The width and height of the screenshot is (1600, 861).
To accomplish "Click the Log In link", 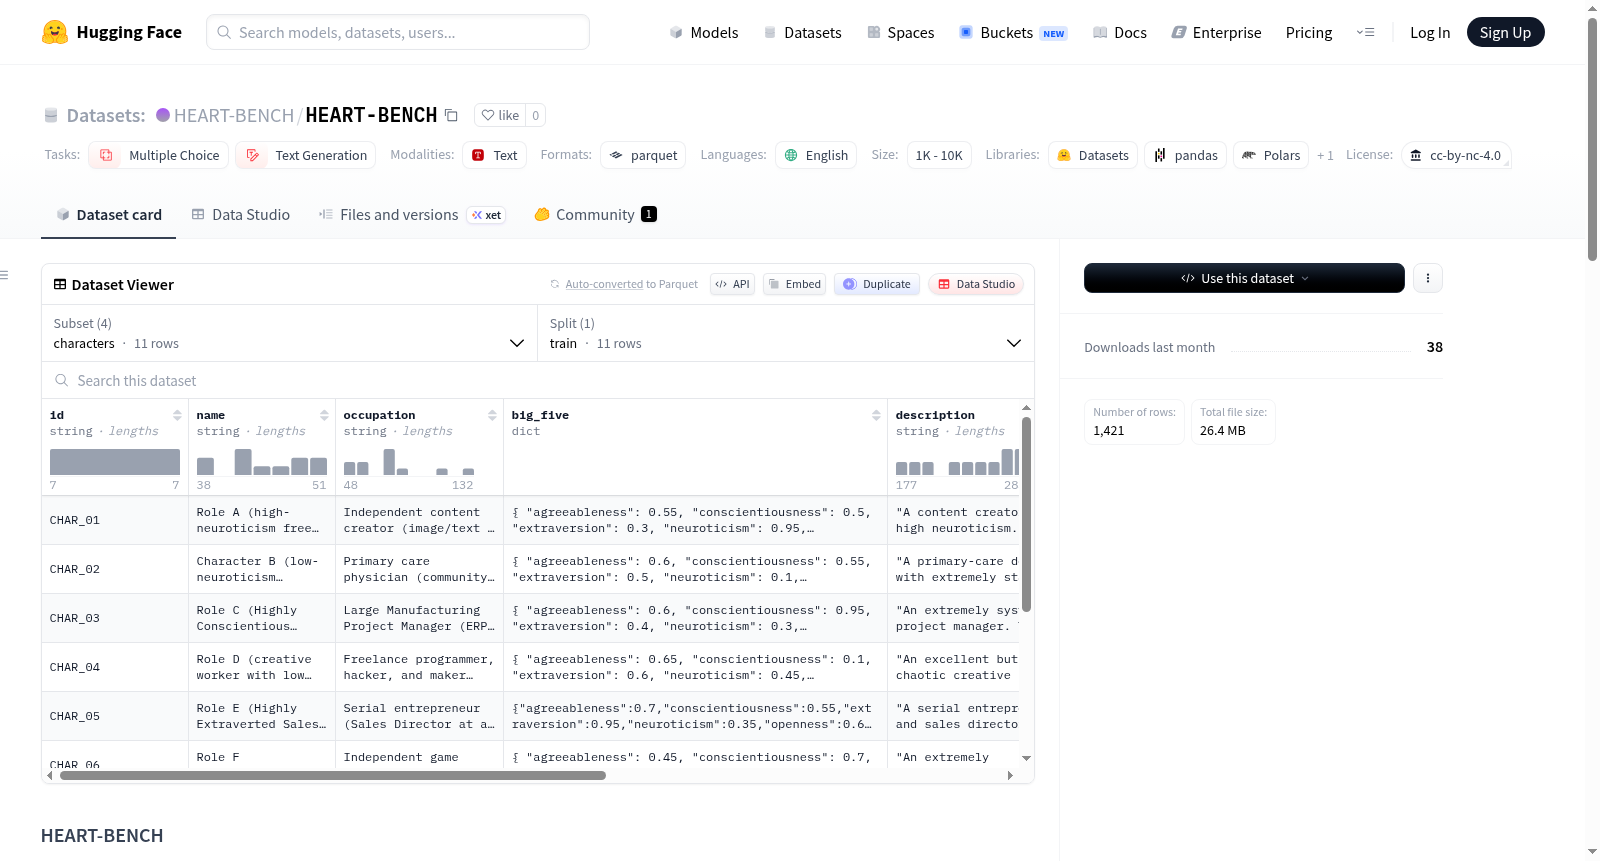I will pos(1430,32).
